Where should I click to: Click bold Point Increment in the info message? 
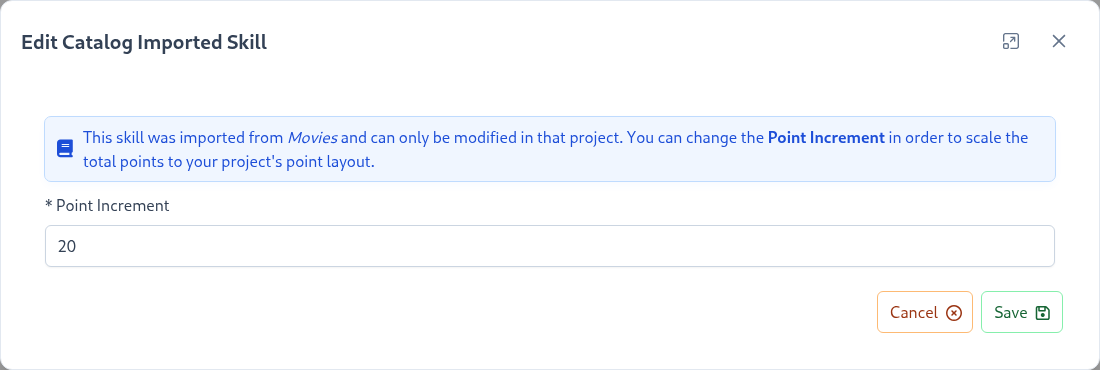(x=826, y=138)
